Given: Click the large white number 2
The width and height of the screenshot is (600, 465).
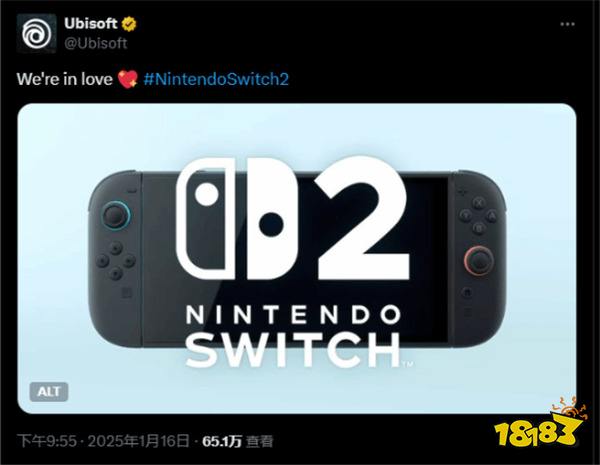Looking at the screenshot, I should pos(363,217).
